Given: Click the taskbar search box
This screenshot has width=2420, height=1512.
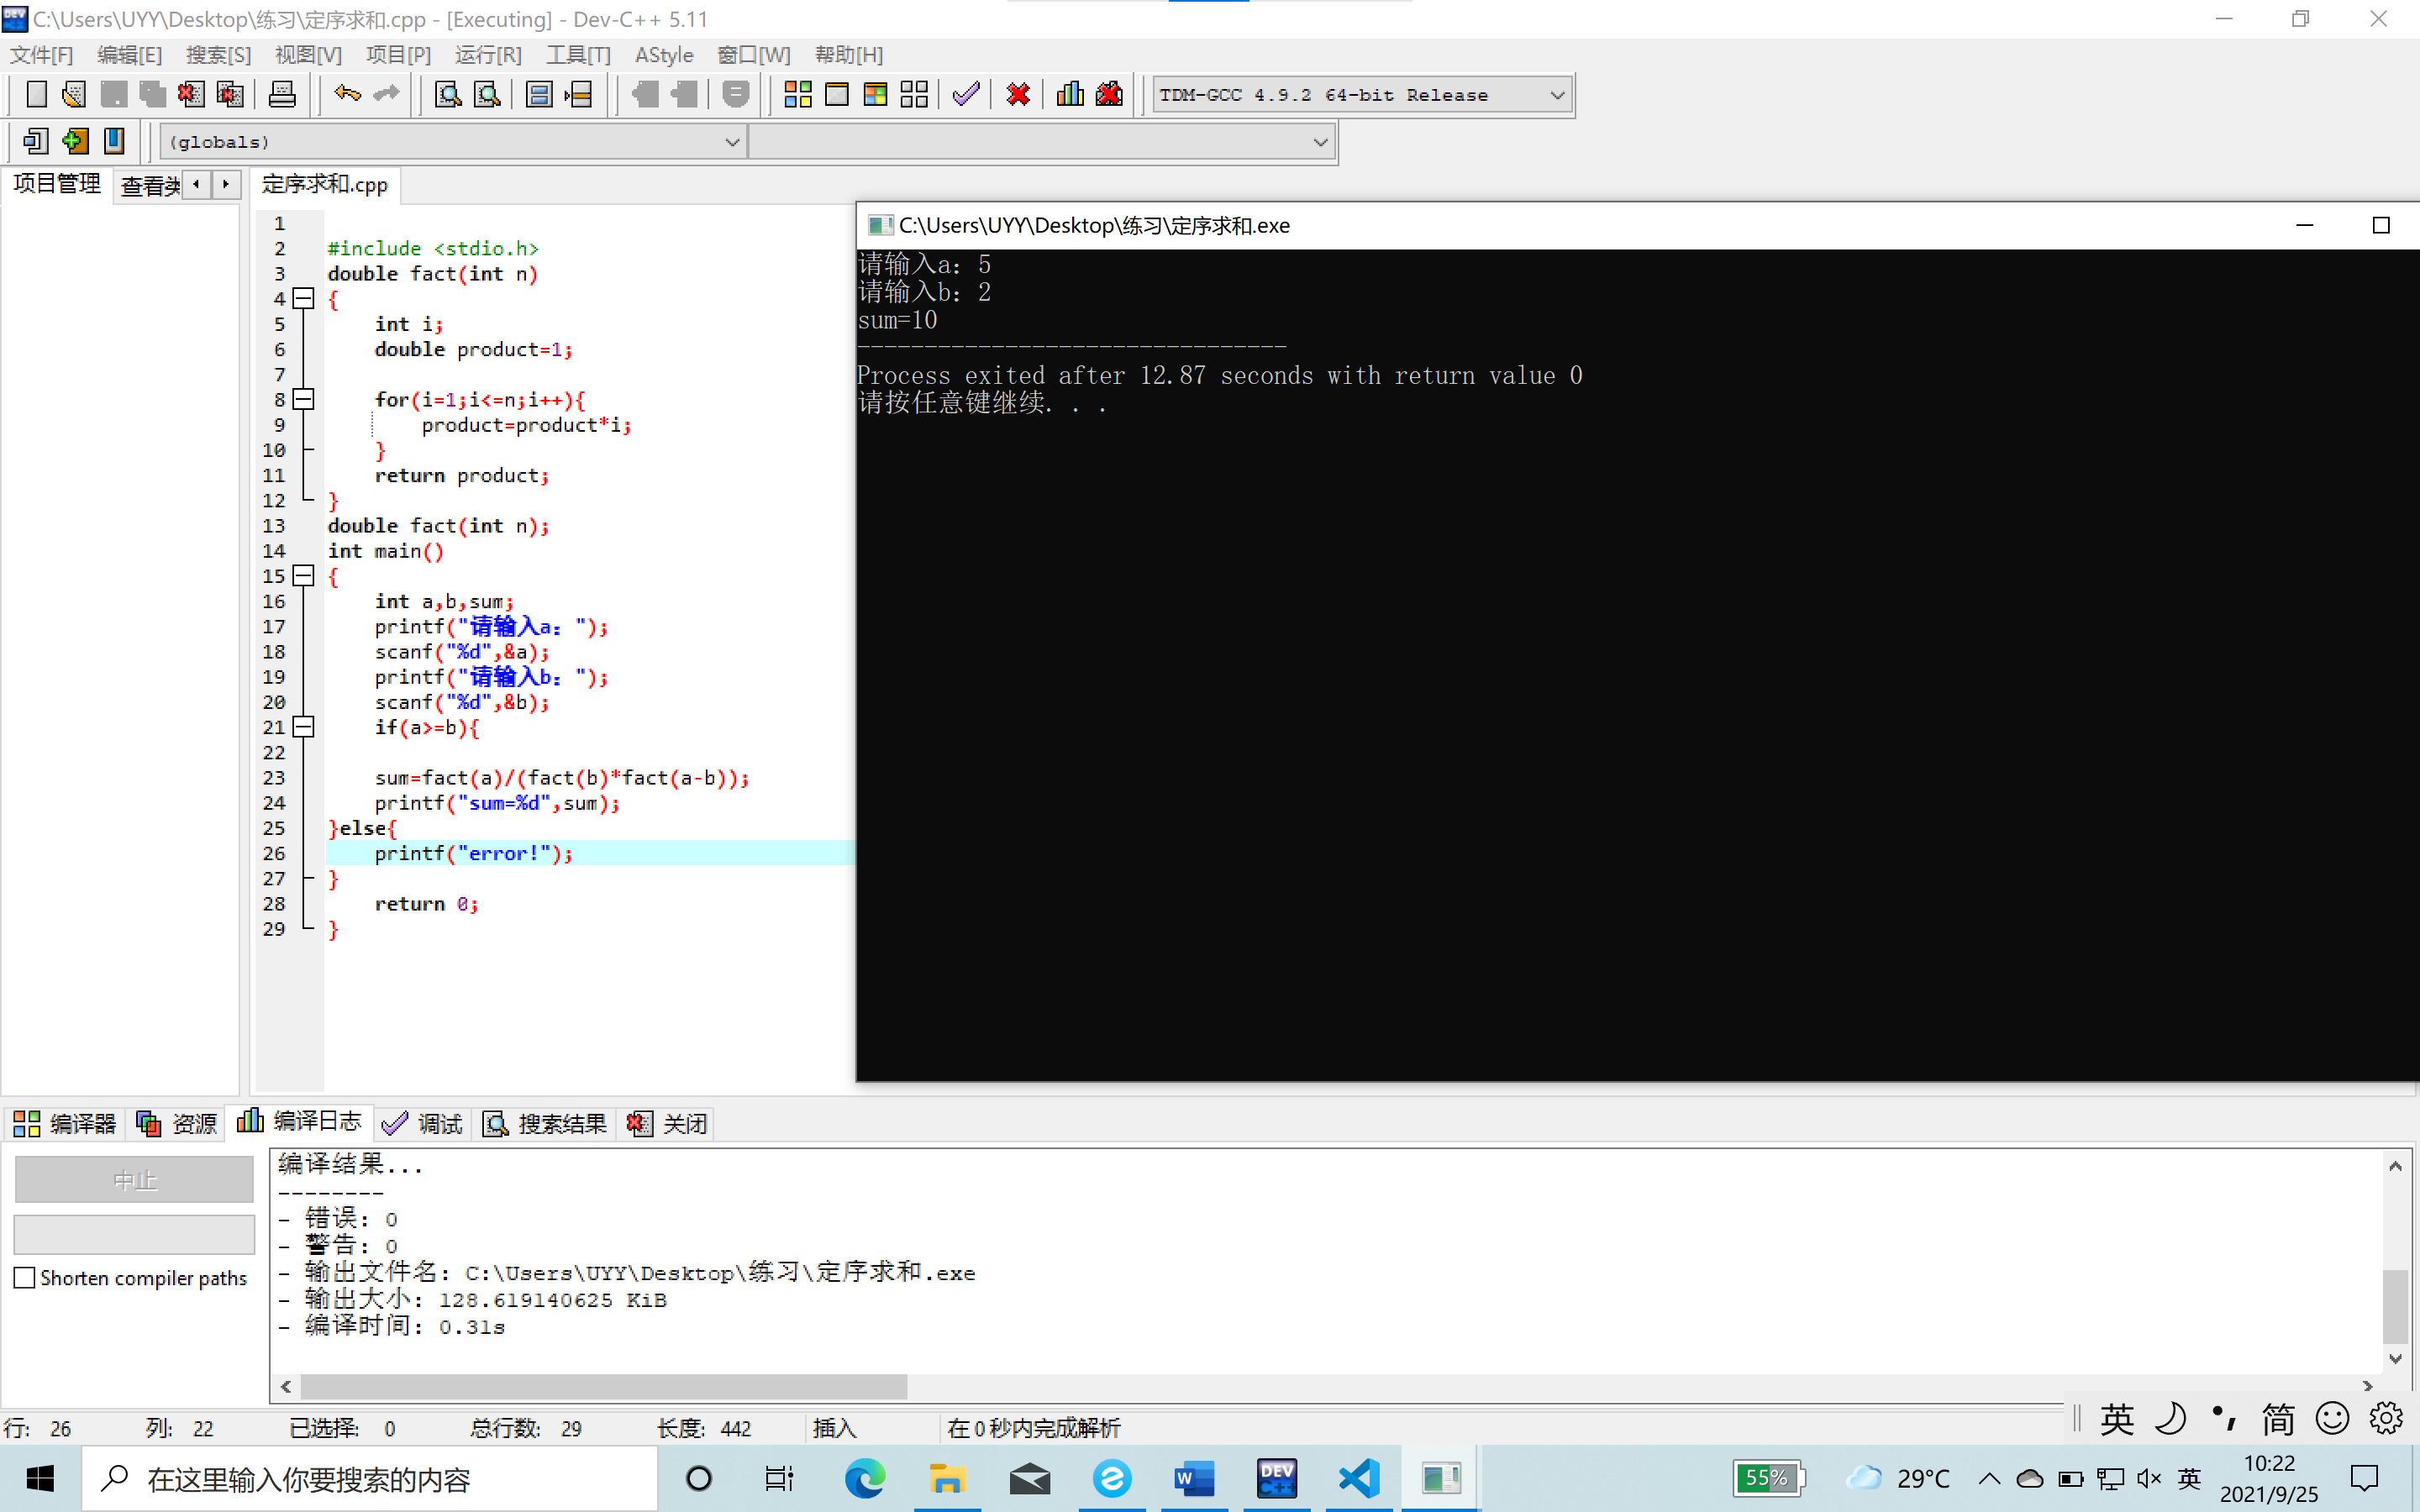Looking at the screenshot, I should pos(370,1478).
